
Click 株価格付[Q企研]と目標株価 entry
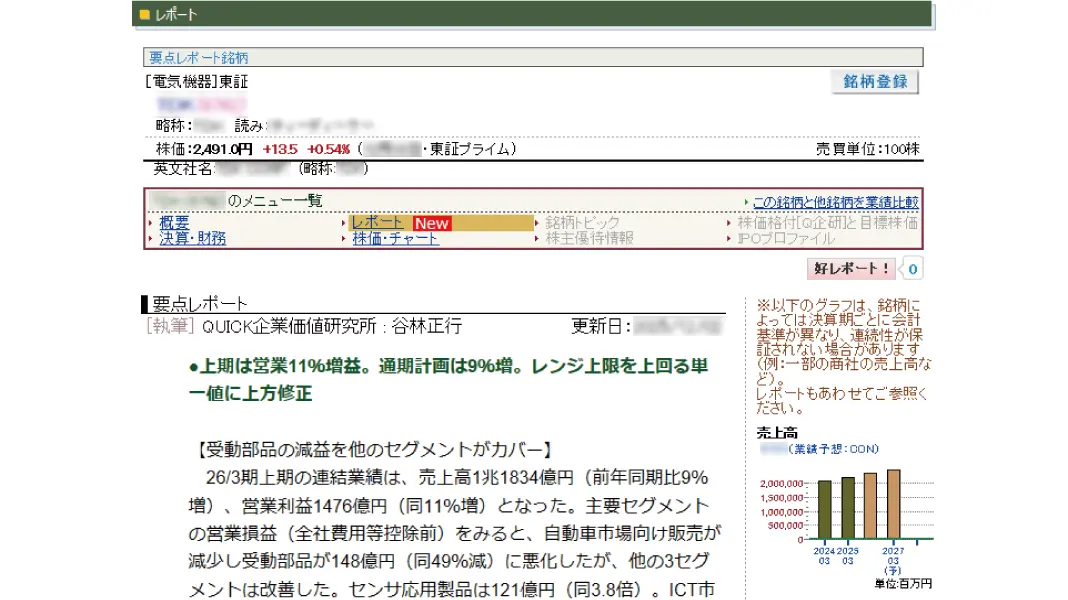pos(828,223)
